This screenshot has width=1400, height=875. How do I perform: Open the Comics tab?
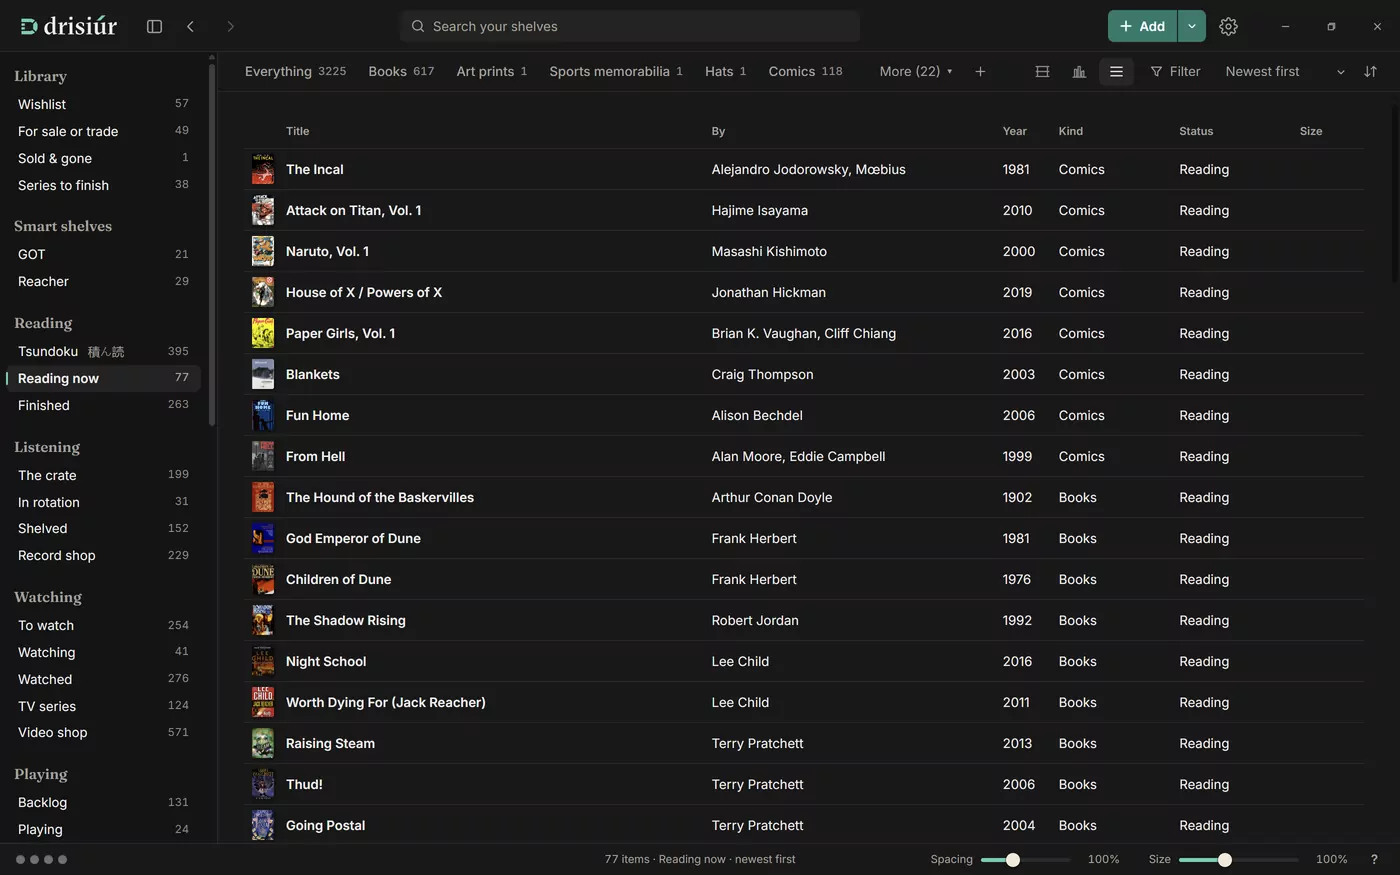pyautogui.click(x=805, y=71)
